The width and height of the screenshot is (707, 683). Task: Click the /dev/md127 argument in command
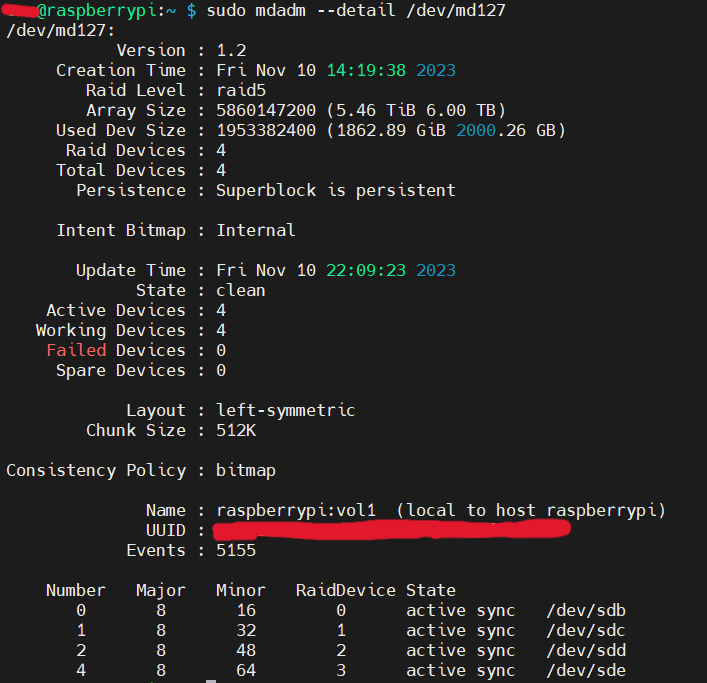(456, 10)
